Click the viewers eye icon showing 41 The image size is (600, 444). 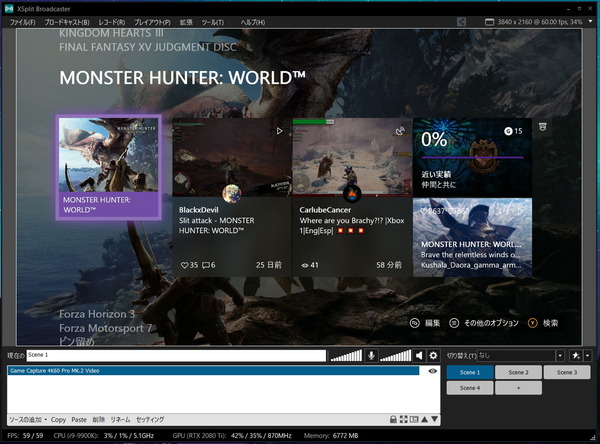305,265
